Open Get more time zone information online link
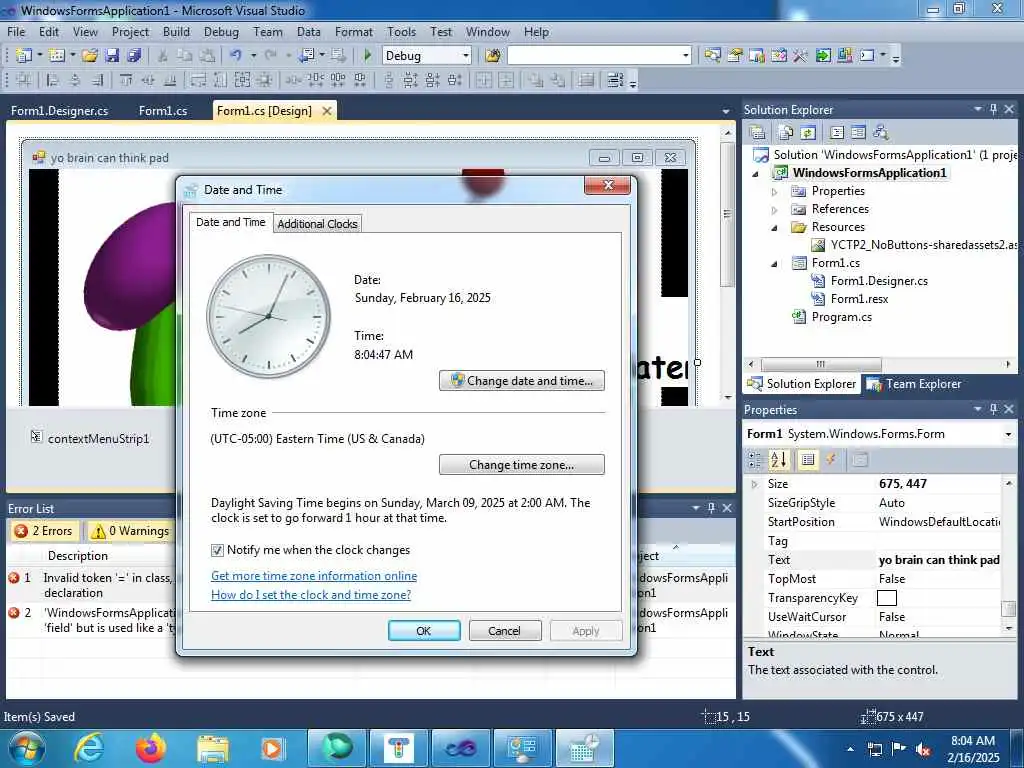1024x768 pixels. (x=313, y=576)
